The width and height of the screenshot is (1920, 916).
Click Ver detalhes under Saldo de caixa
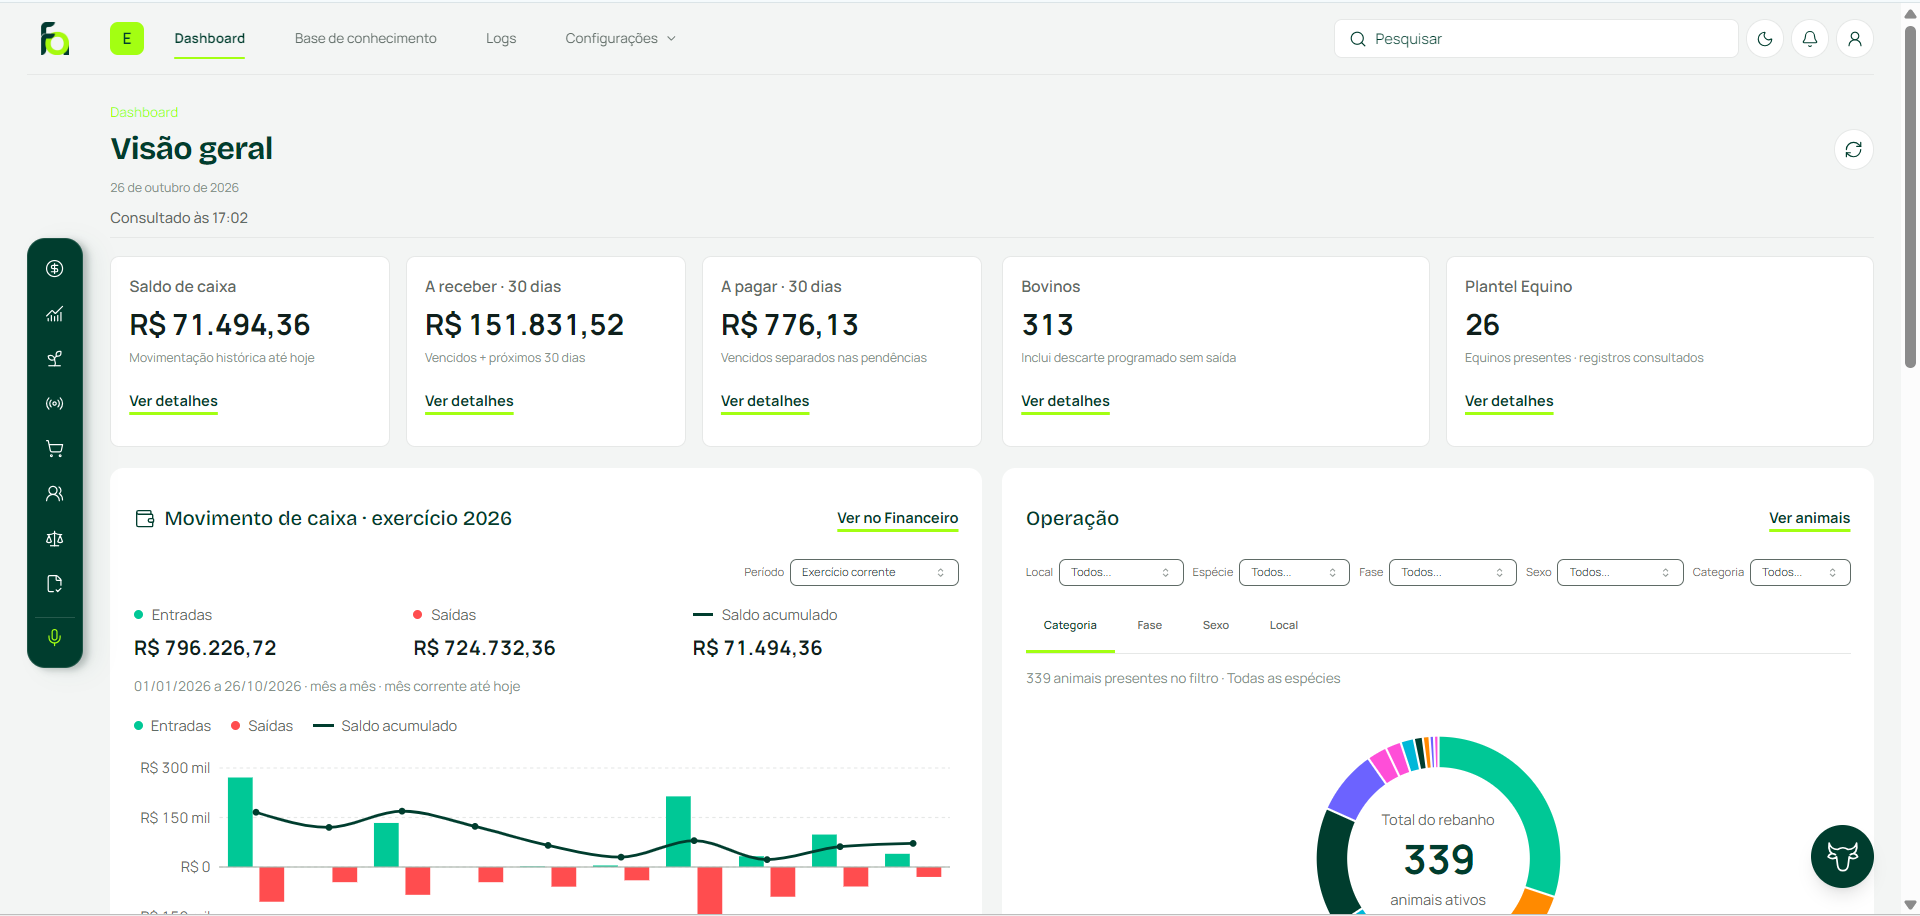pos(174,402)
